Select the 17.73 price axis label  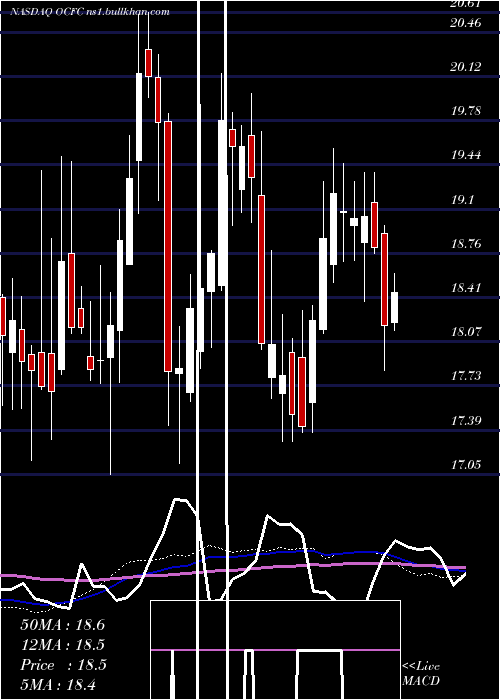pyautogui.click(x=466, y=376)
